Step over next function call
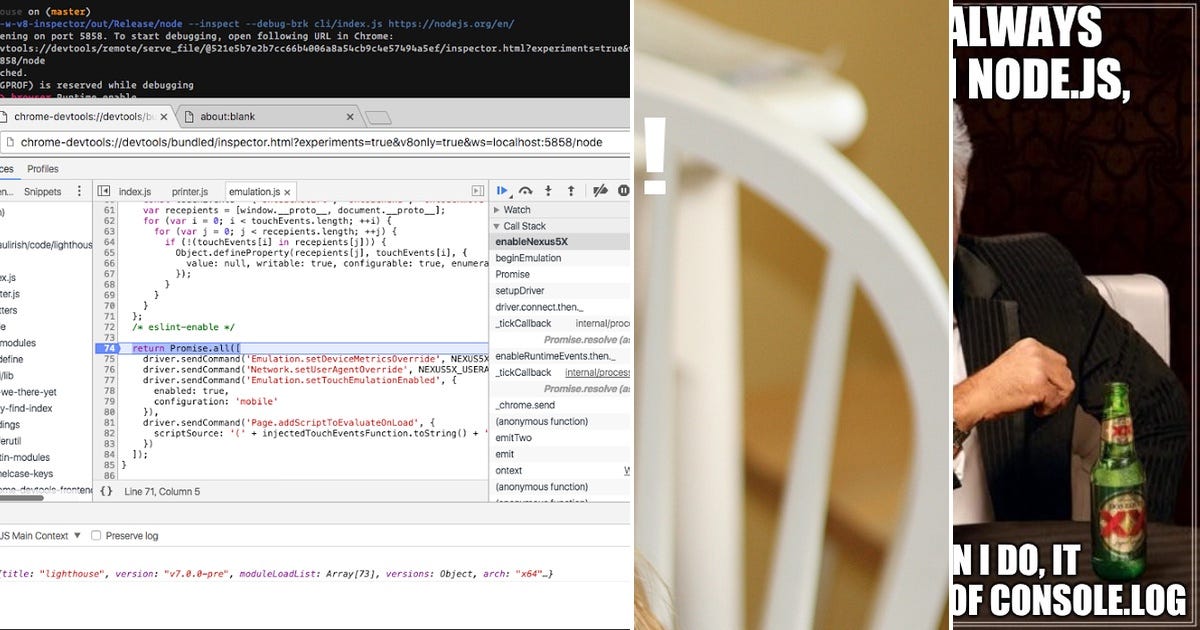 (x=527, y=189)
